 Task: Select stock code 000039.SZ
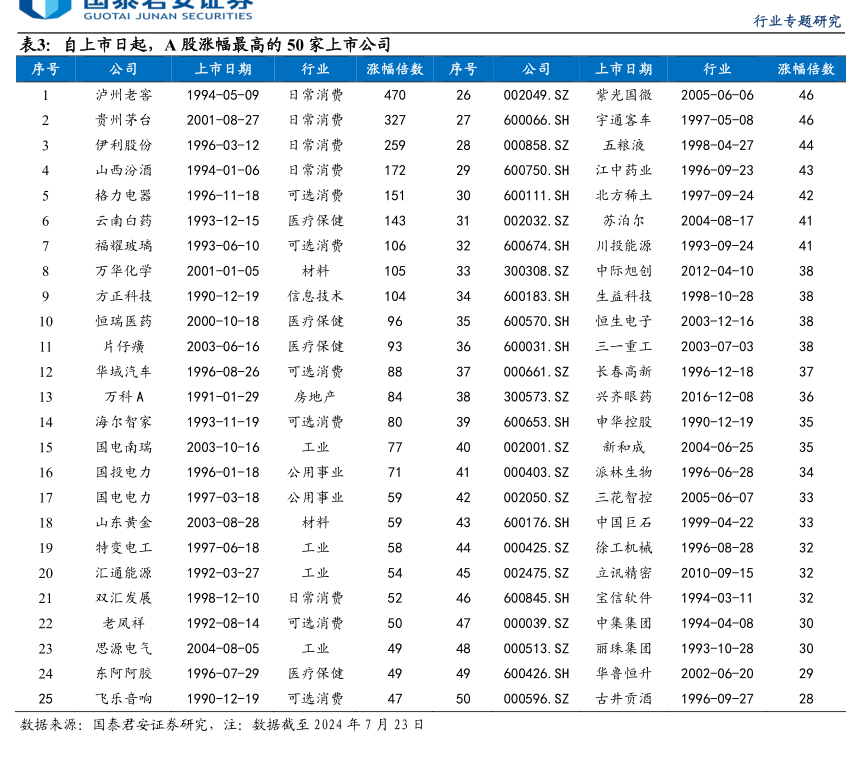pyautogui.click(x=536, y=623)
